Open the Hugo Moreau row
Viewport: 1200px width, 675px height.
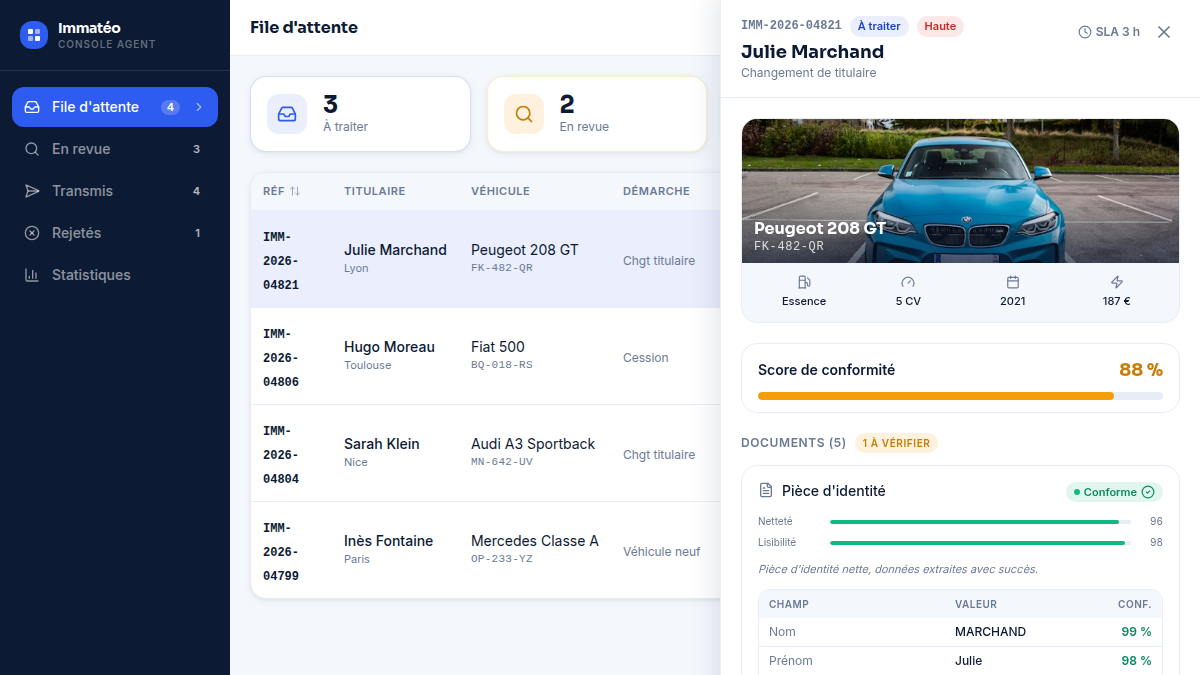coord(485,356)
